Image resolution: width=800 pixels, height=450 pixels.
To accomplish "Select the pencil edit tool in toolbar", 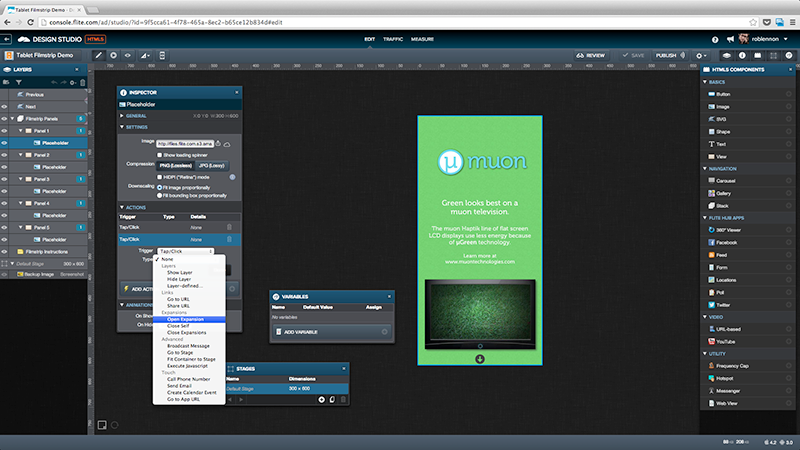I will pos(98,54).
